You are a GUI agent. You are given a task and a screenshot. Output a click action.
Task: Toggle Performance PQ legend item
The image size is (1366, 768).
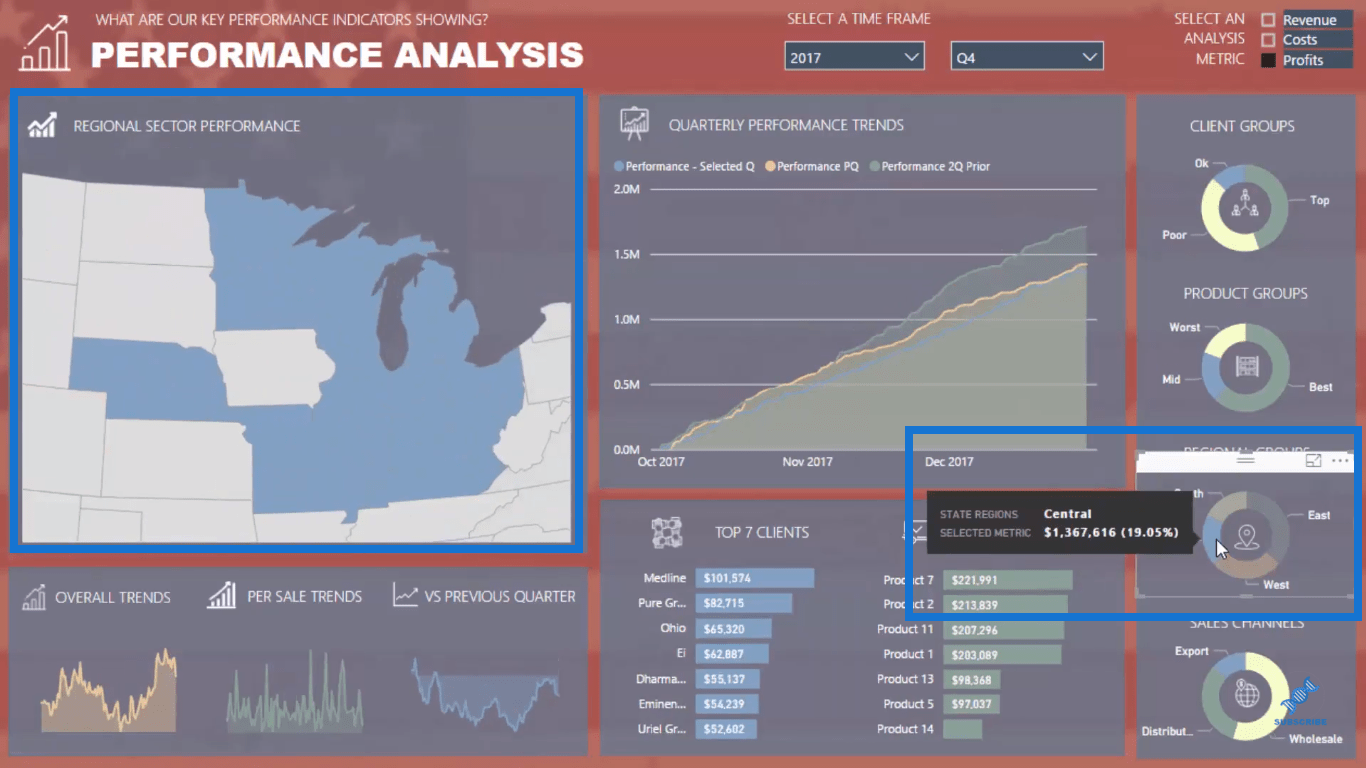point(812,166)
